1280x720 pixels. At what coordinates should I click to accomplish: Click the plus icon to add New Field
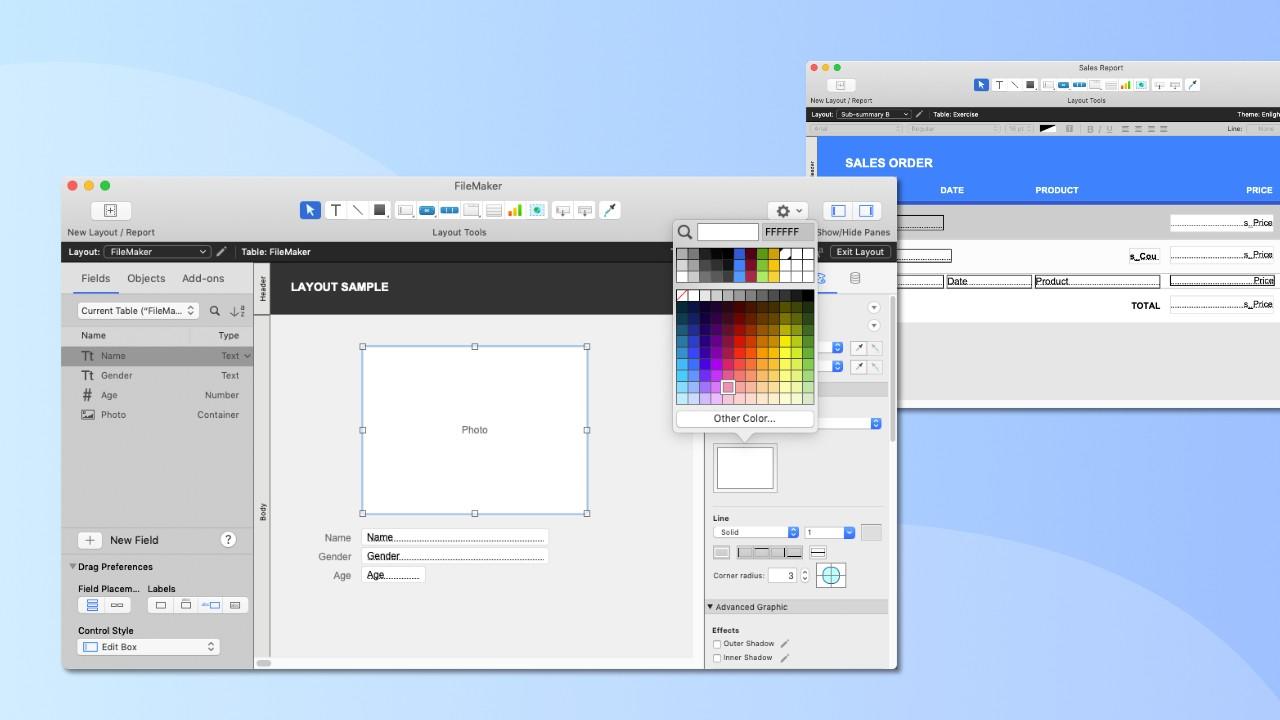(90, 540)
